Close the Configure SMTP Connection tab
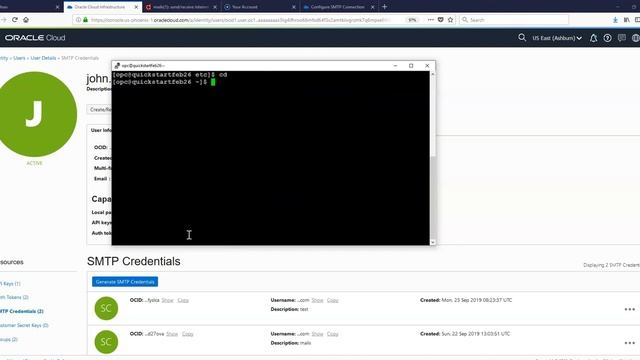 click(x=372, y=7)
